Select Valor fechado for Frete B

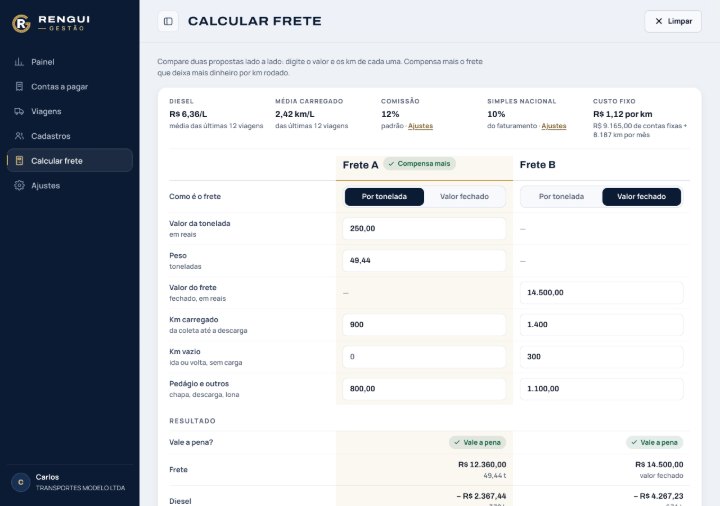coord(641,197)
